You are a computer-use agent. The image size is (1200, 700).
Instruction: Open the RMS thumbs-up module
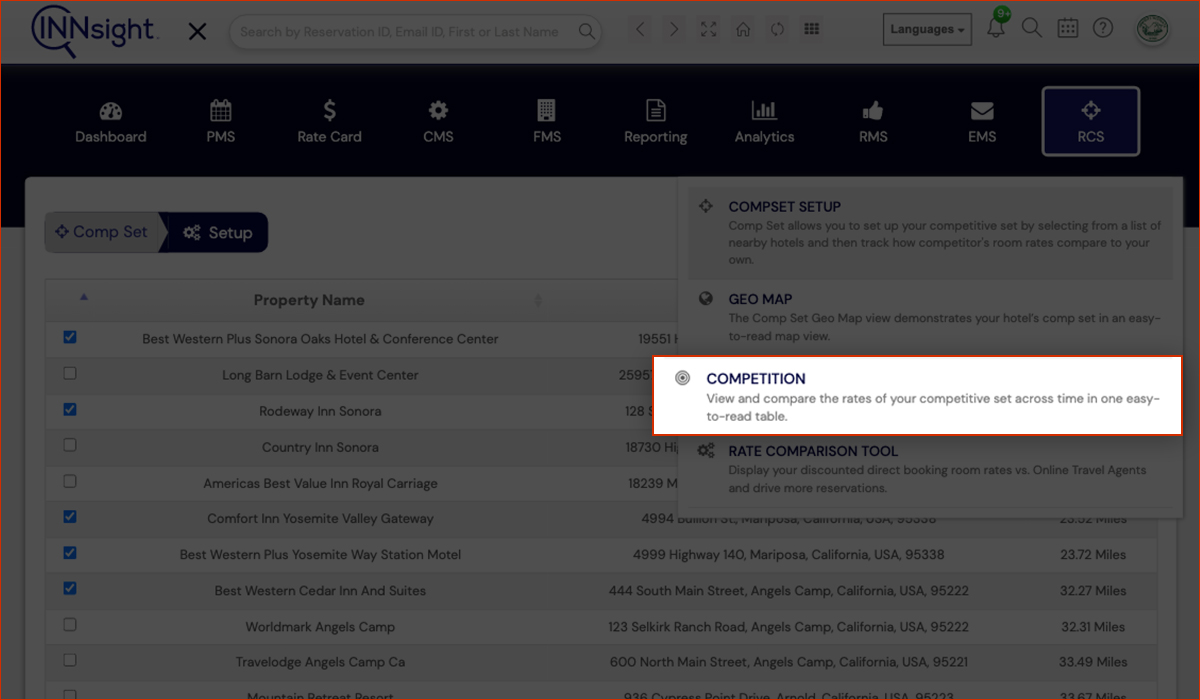pos(873,122)
